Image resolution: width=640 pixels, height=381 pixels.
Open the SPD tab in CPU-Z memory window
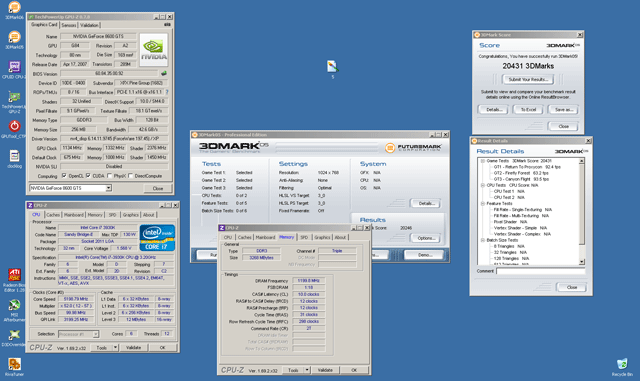click(304, 237)
